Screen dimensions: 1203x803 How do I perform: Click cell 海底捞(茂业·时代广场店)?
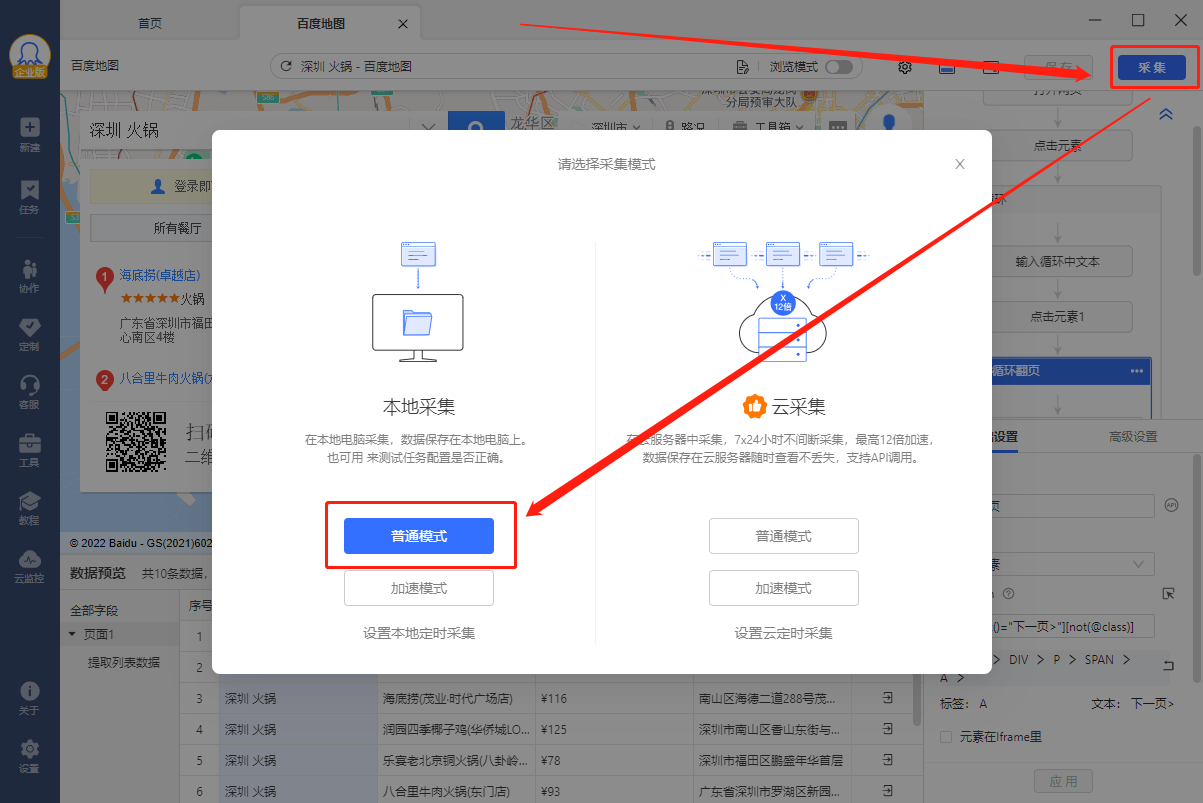coord(456,698)
